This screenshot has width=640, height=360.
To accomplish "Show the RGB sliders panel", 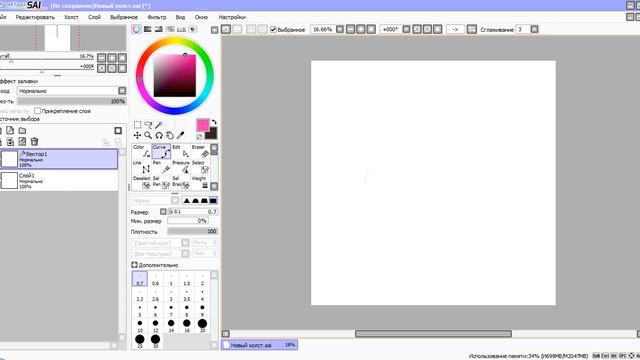I will tap(148, 29).
